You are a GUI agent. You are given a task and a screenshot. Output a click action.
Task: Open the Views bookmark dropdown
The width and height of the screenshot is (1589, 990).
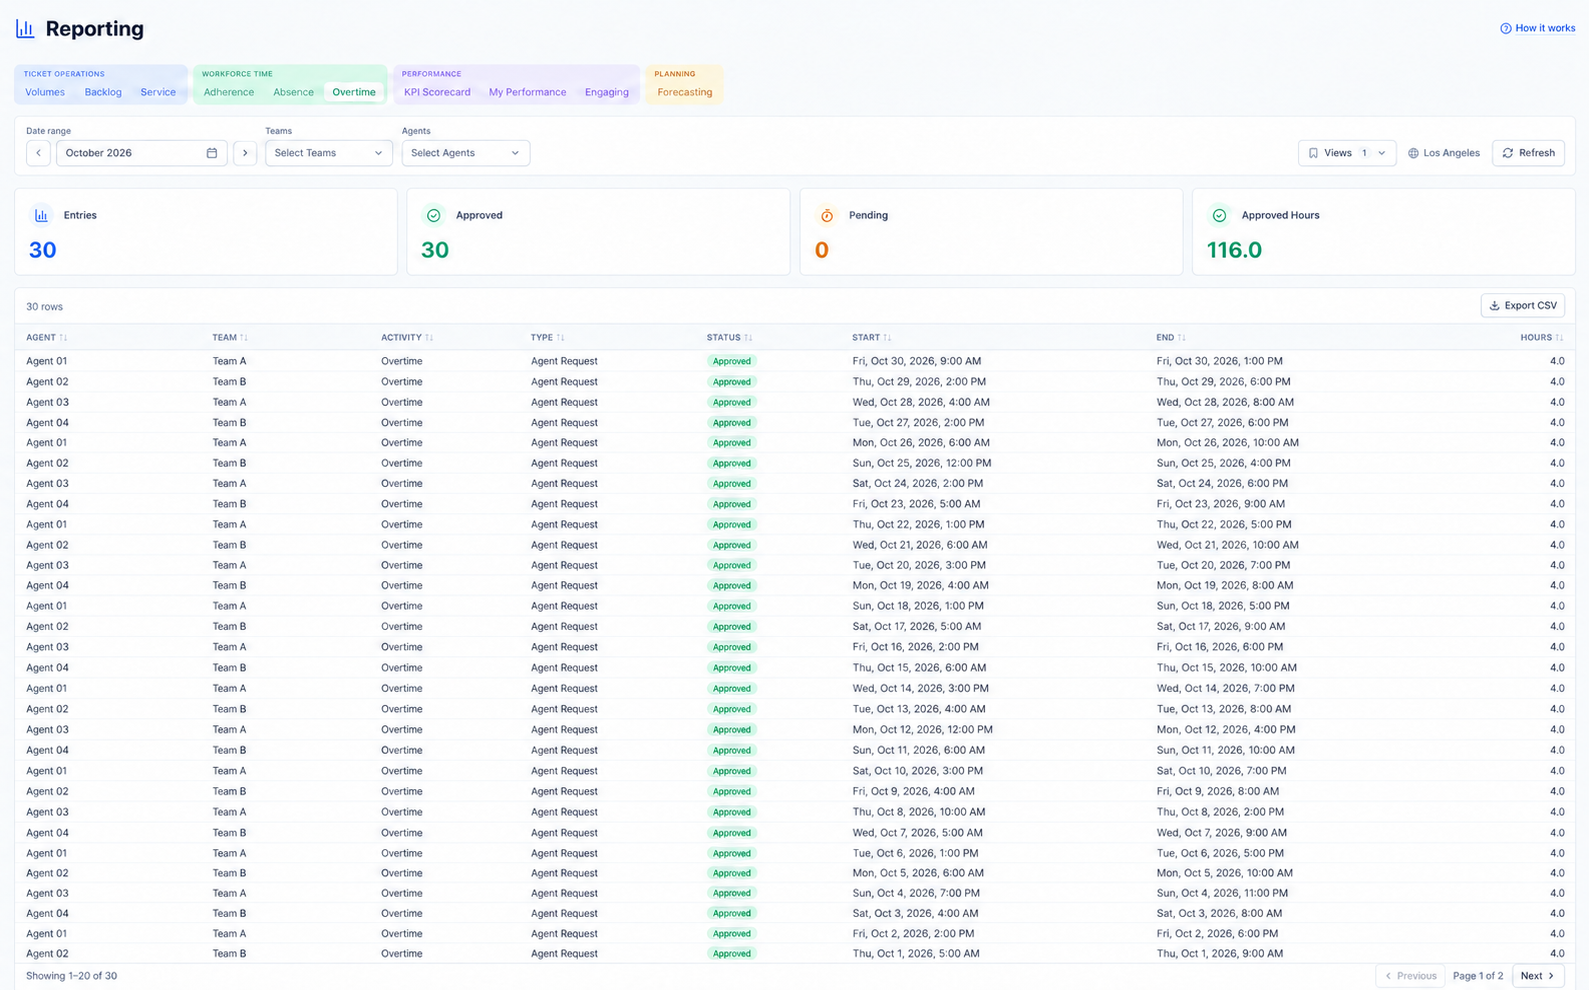pos(1346,153)
